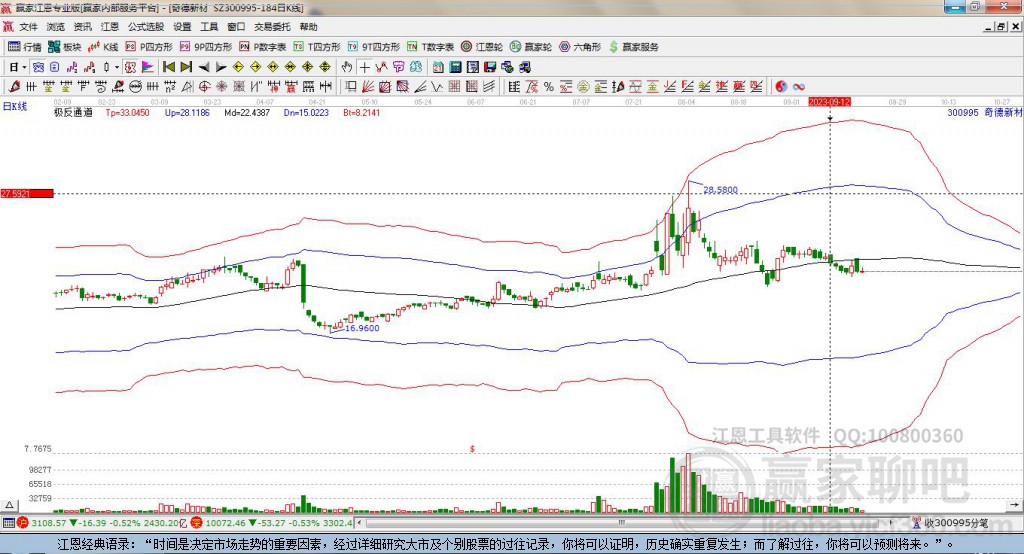Click the 收300995分笔 status button
The height and width of the screenshot is (554, 1024).
950,523
